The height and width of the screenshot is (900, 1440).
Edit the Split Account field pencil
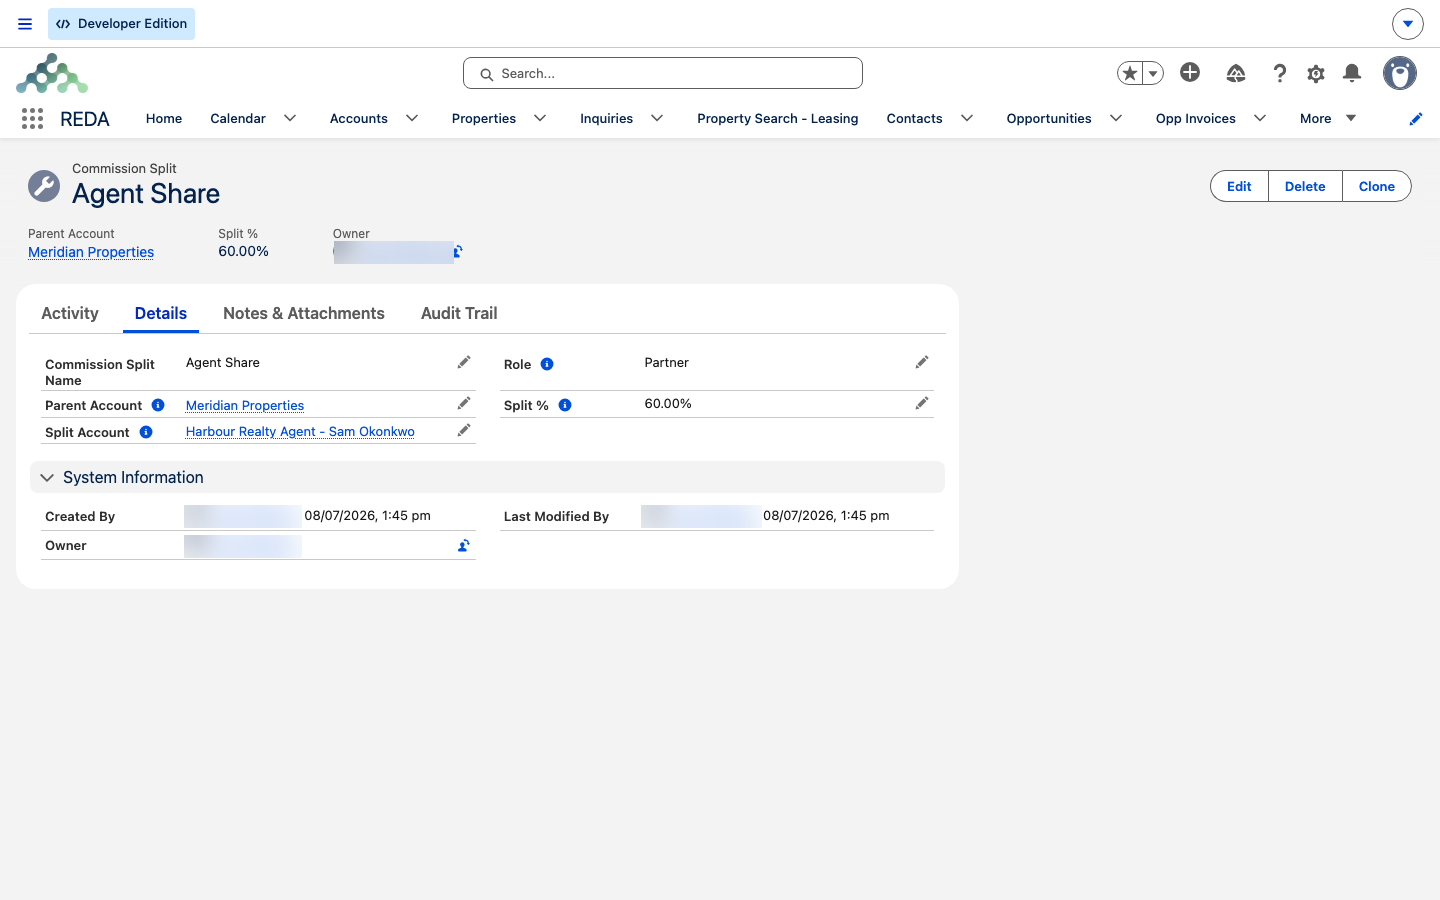pos(464,430)
